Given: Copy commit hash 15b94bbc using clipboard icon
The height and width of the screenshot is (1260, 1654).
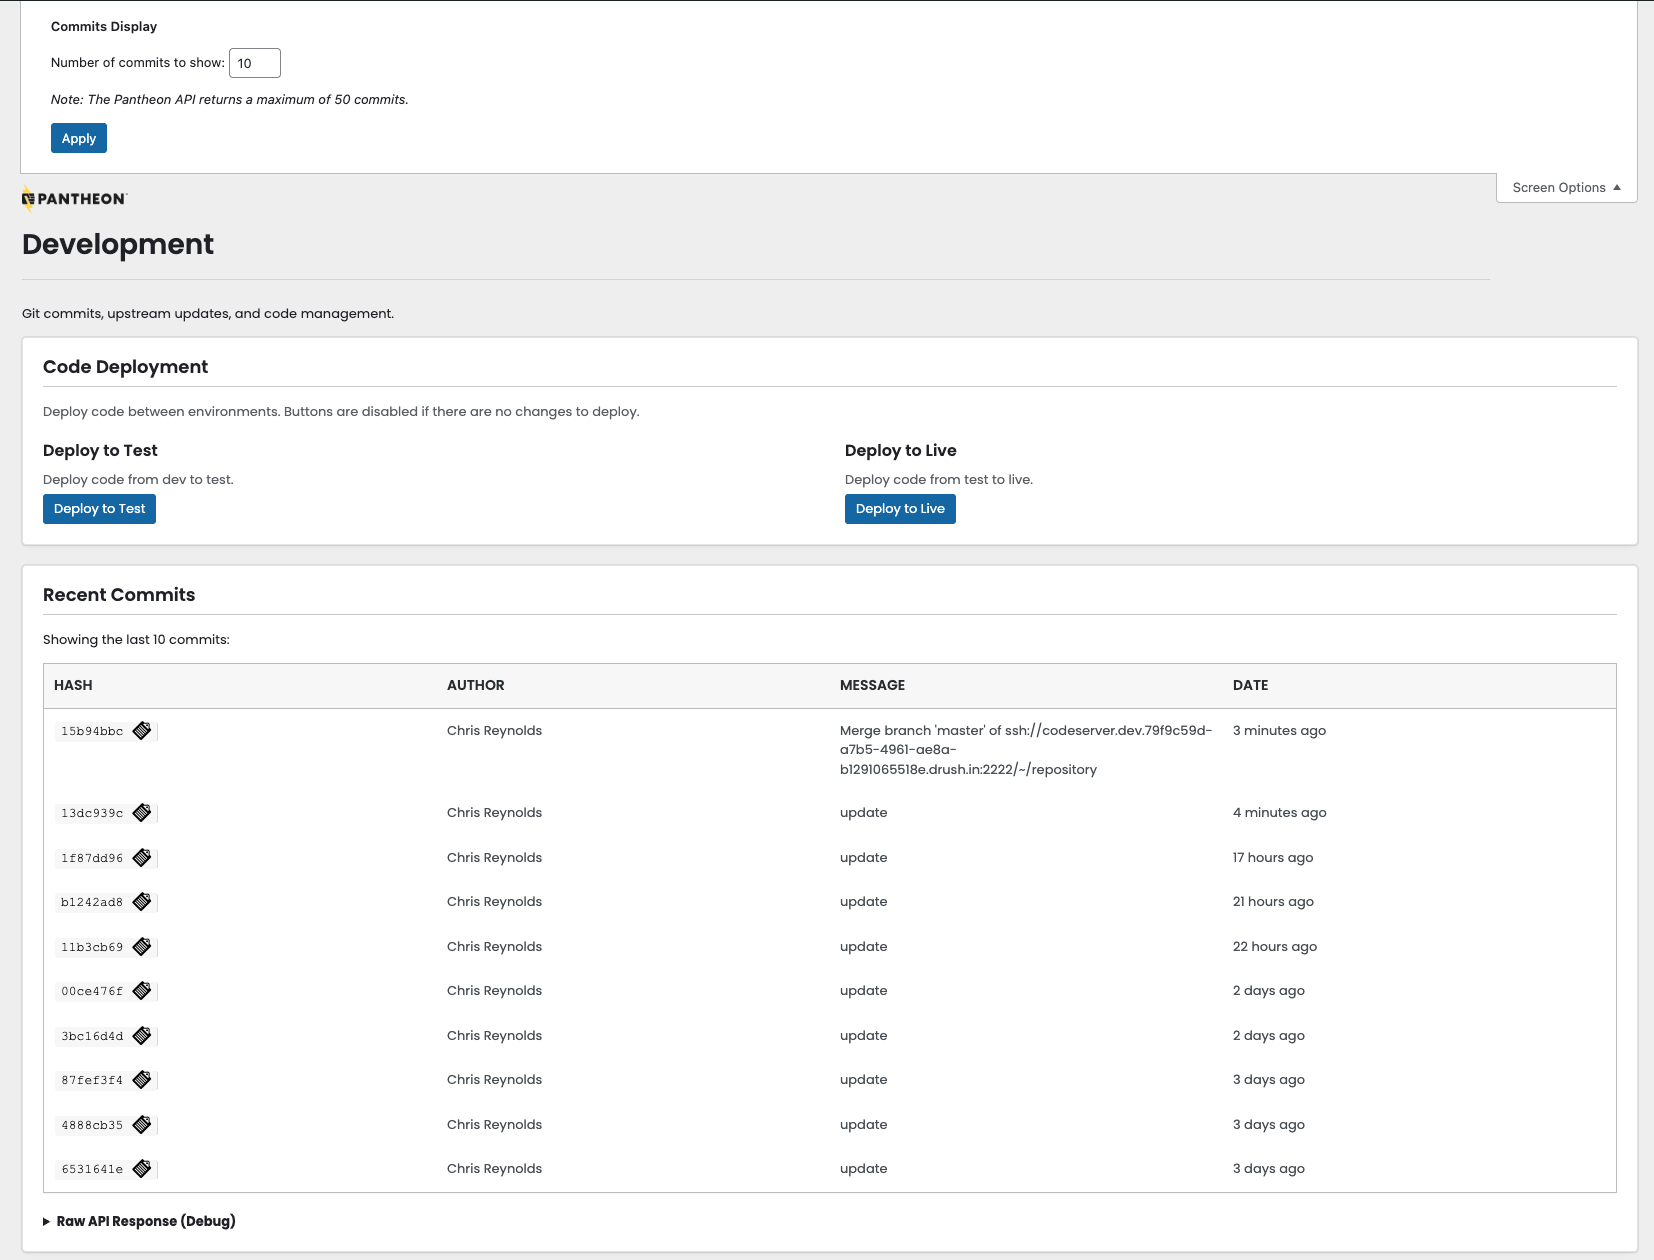Looking at the screenshot, I should point(142,730).
